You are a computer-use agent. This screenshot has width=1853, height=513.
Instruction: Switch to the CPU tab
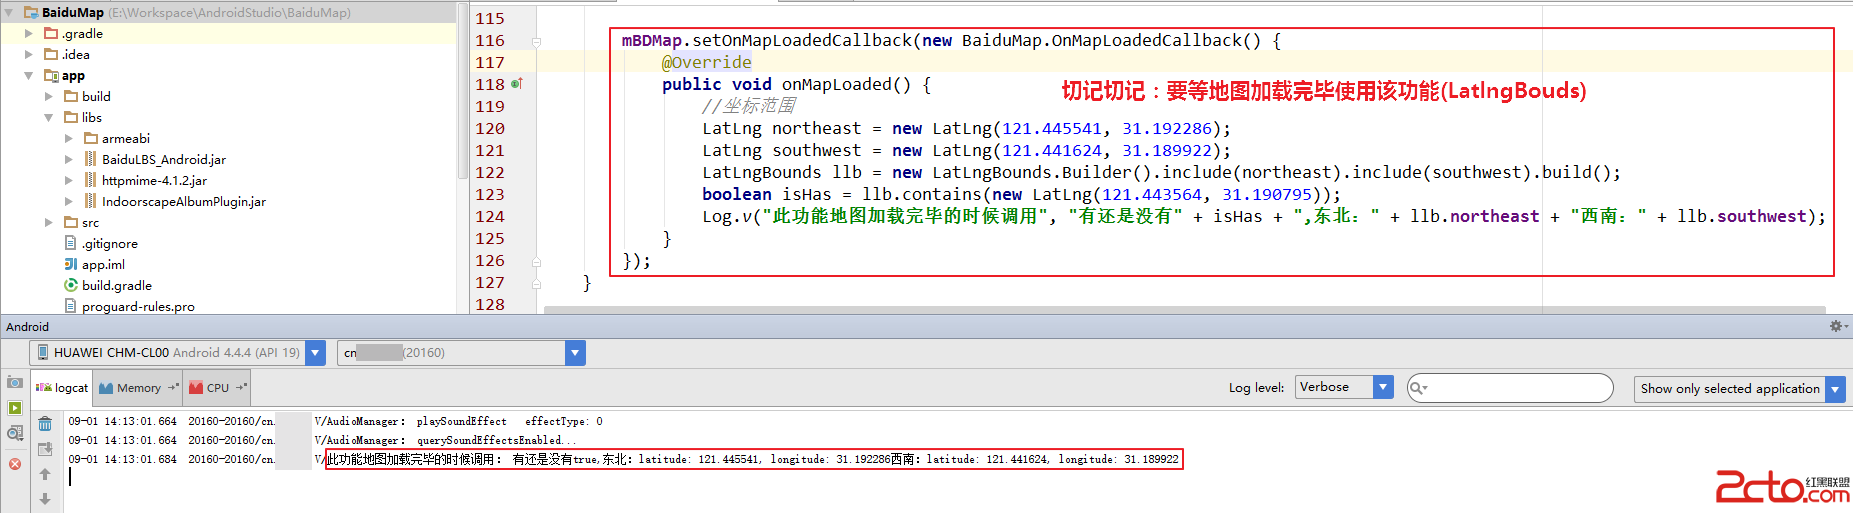coord(217,388)
